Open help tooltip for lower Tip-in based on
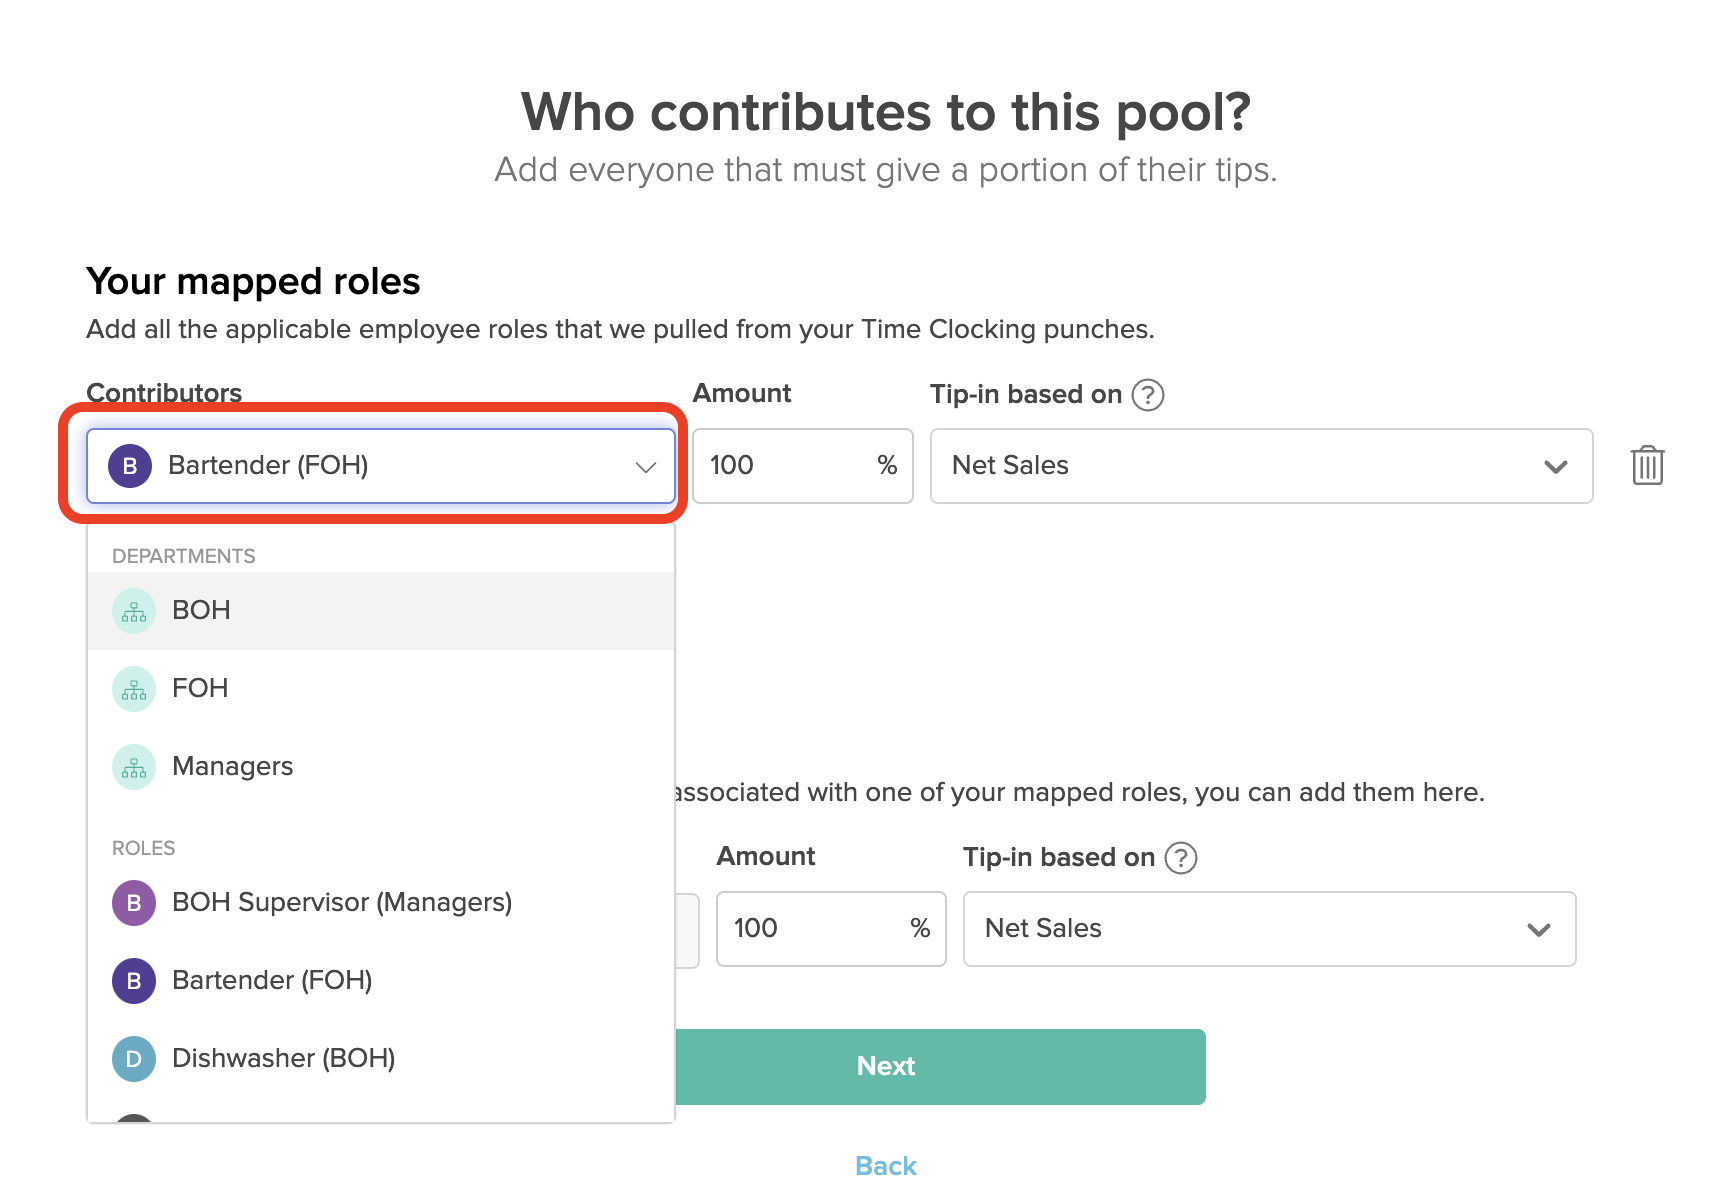The width and height of the screenshot is (1718, 1204). 1180,858
